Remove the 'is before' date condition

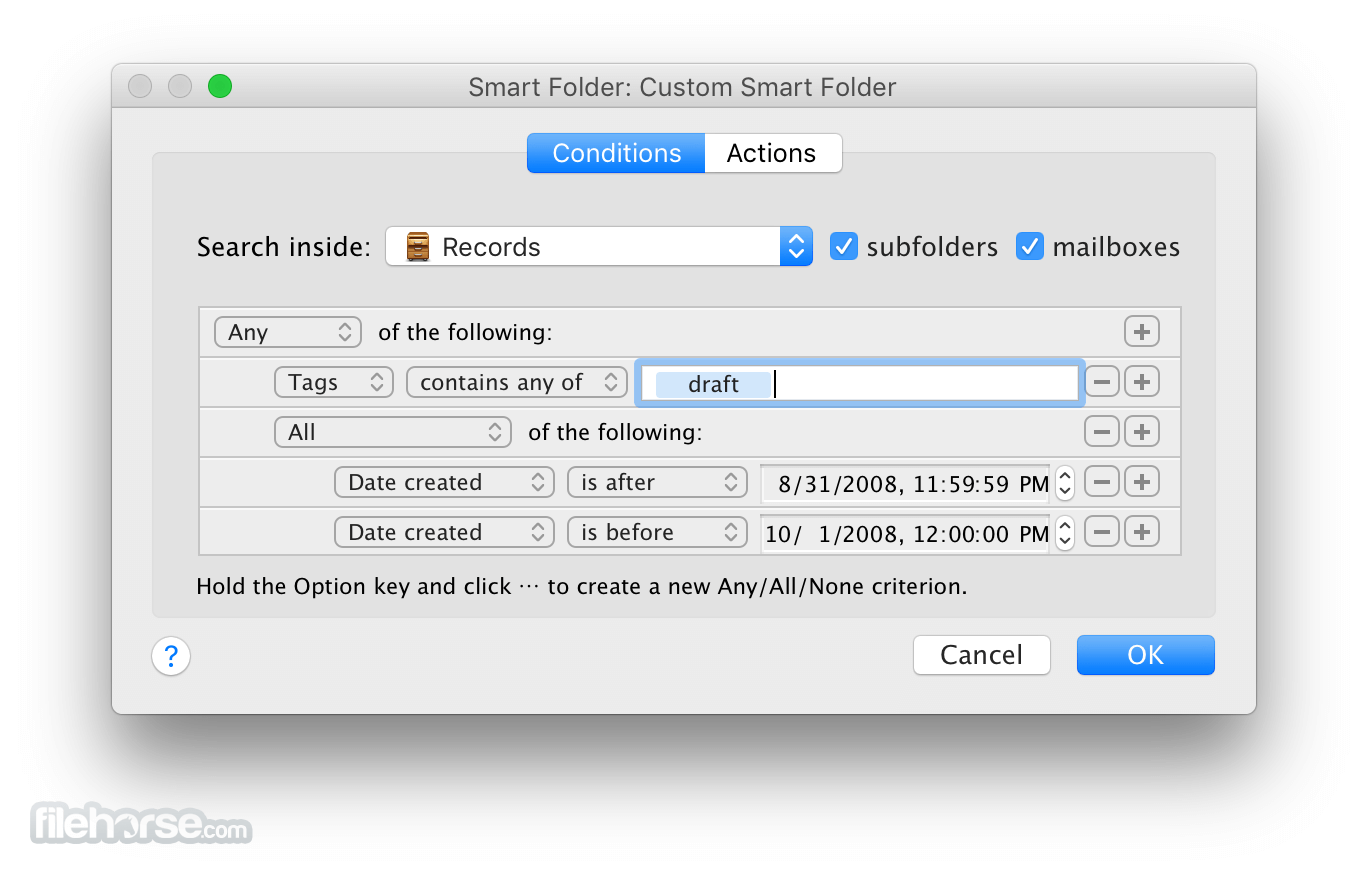coord(1101,532)
